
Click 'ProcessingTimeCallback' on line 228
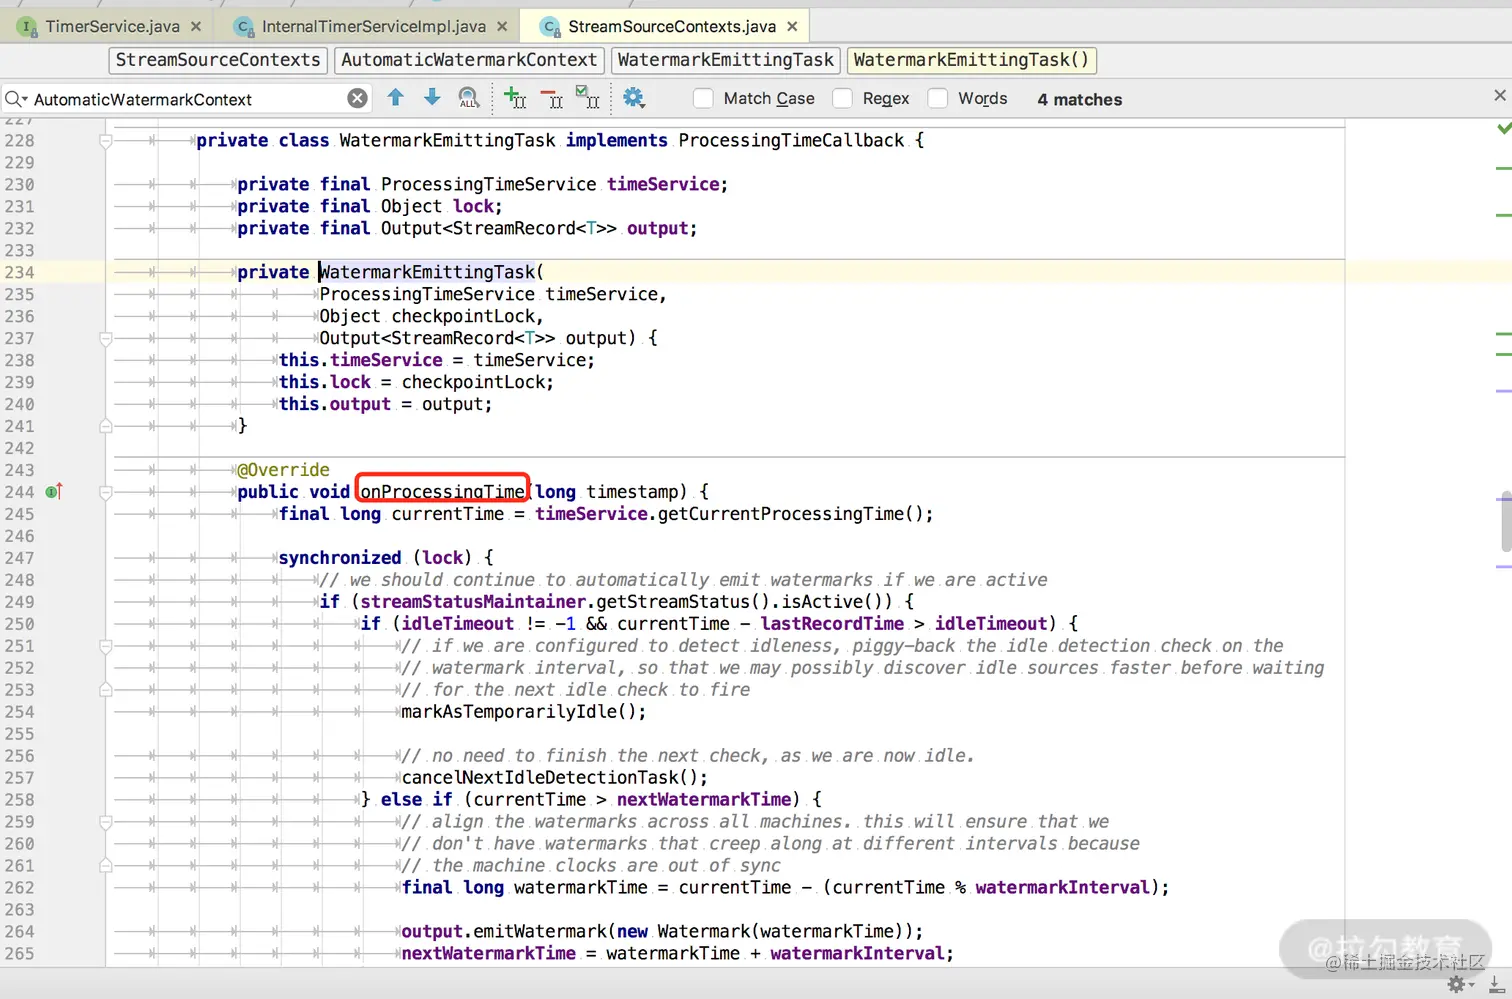click(791, 141)
